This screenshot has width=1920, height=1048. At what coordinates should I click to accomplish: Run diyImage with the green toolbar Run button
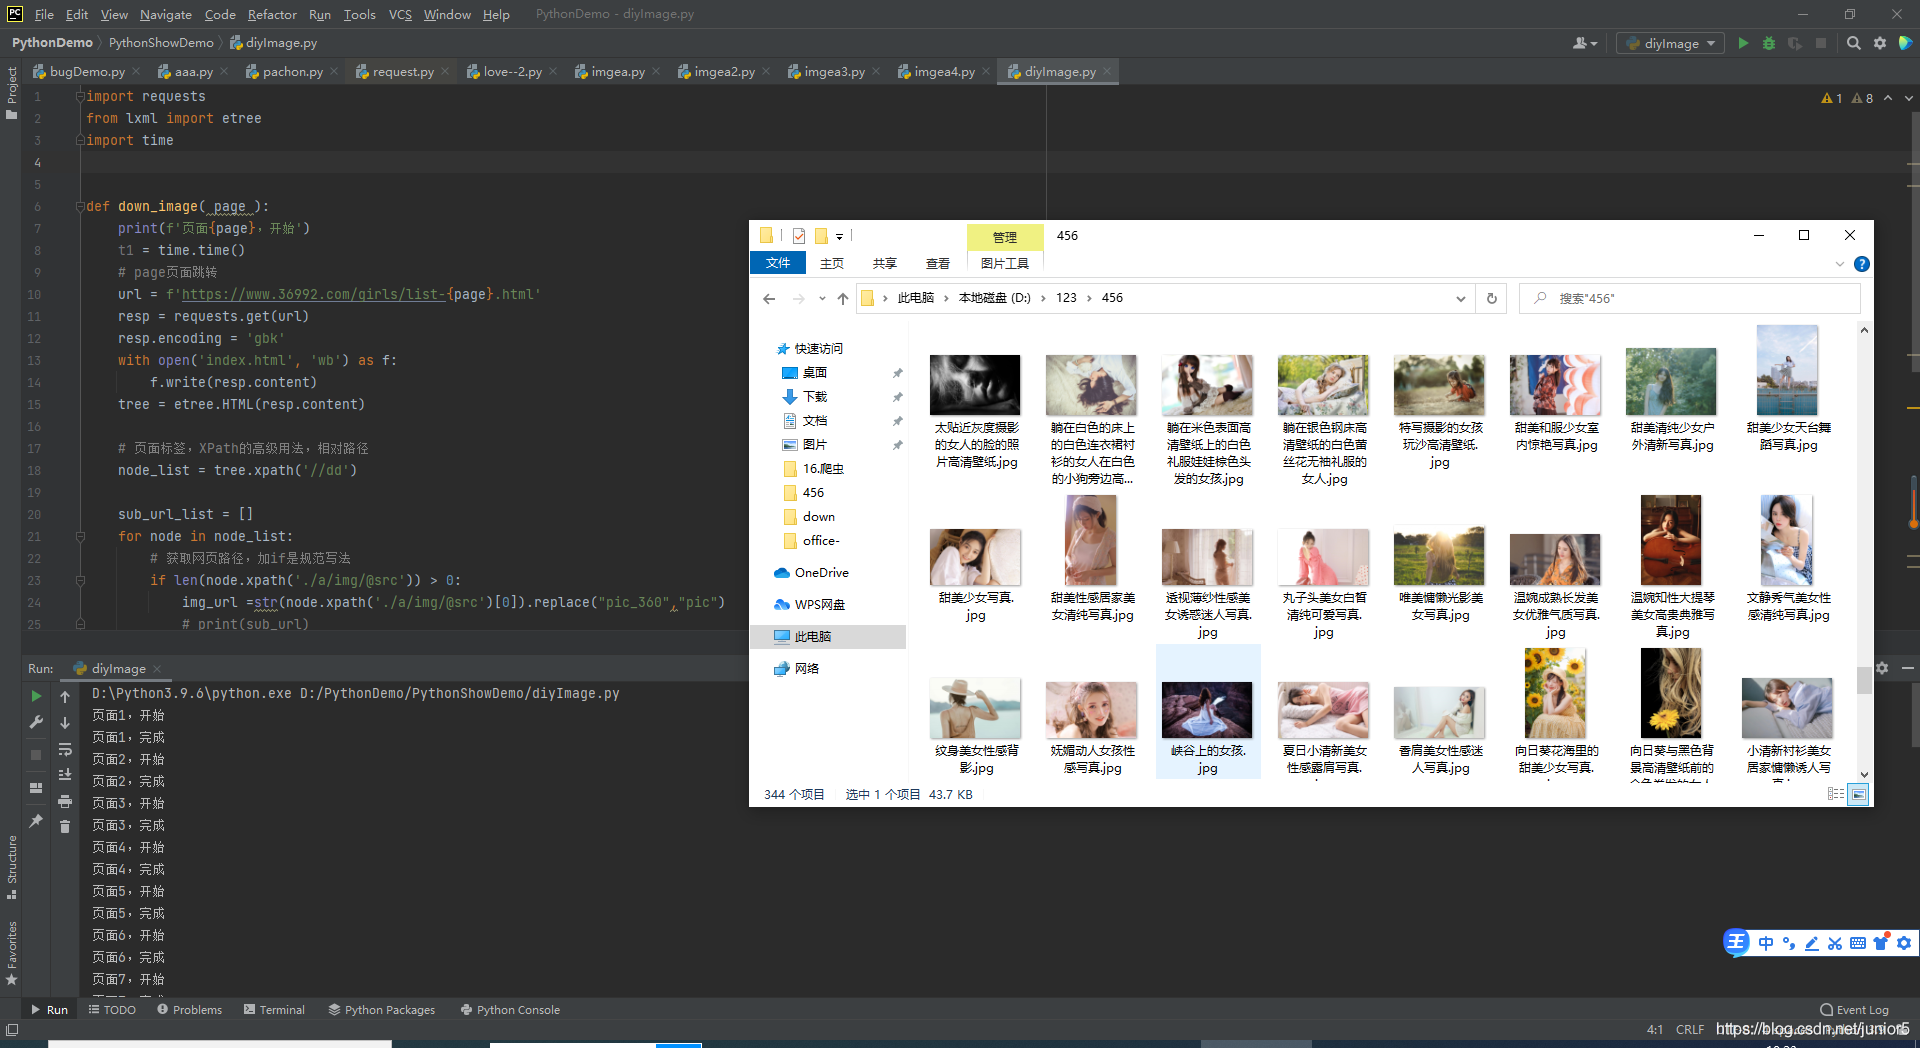(x=1743, y=43)
